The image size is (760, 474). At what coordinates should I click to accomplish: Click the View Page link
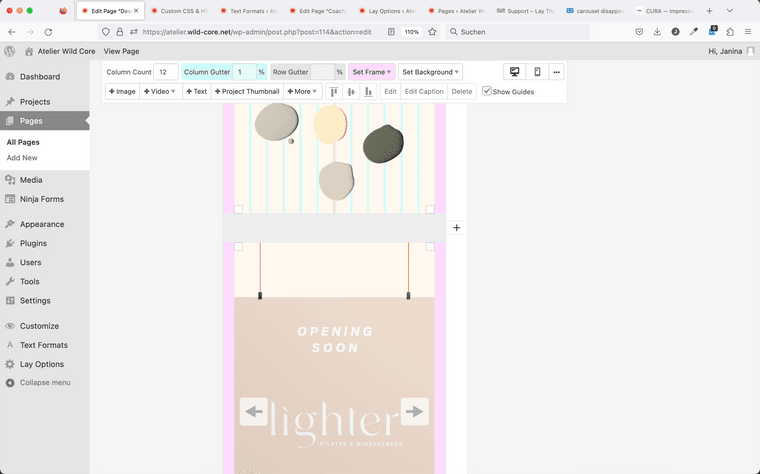121,50
